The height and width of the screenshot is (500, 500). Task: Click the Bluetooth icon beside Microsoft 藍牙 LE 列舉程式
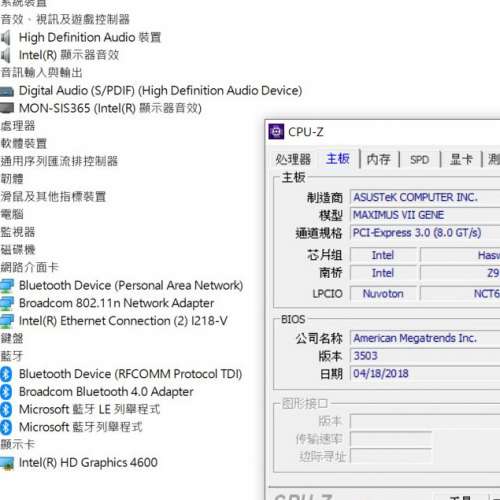[6, 409]
